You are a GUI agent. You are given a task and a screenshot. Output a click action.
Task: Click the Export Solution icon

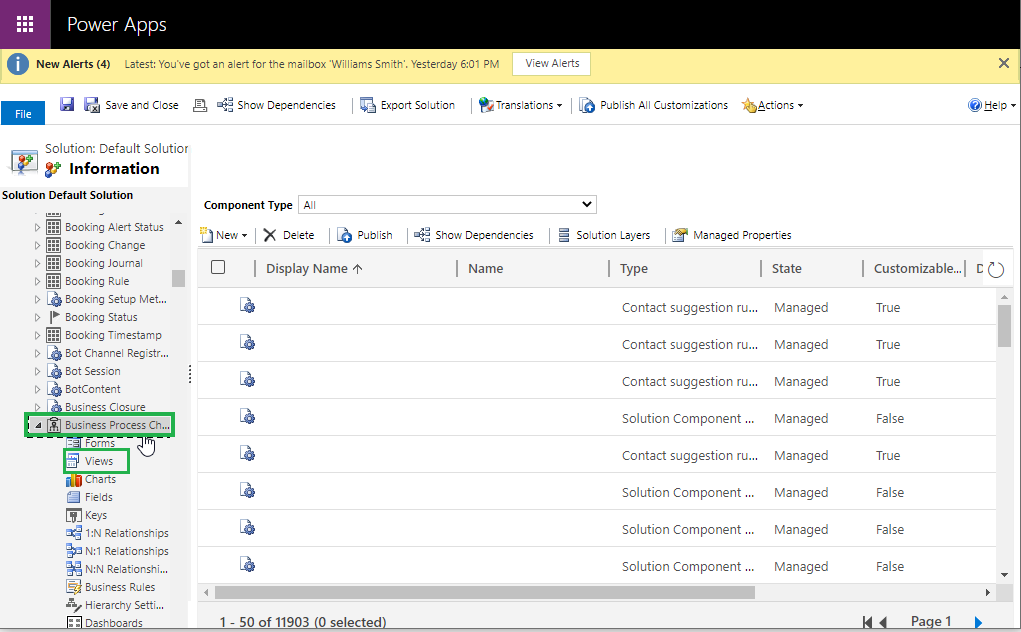click(367, 105)
